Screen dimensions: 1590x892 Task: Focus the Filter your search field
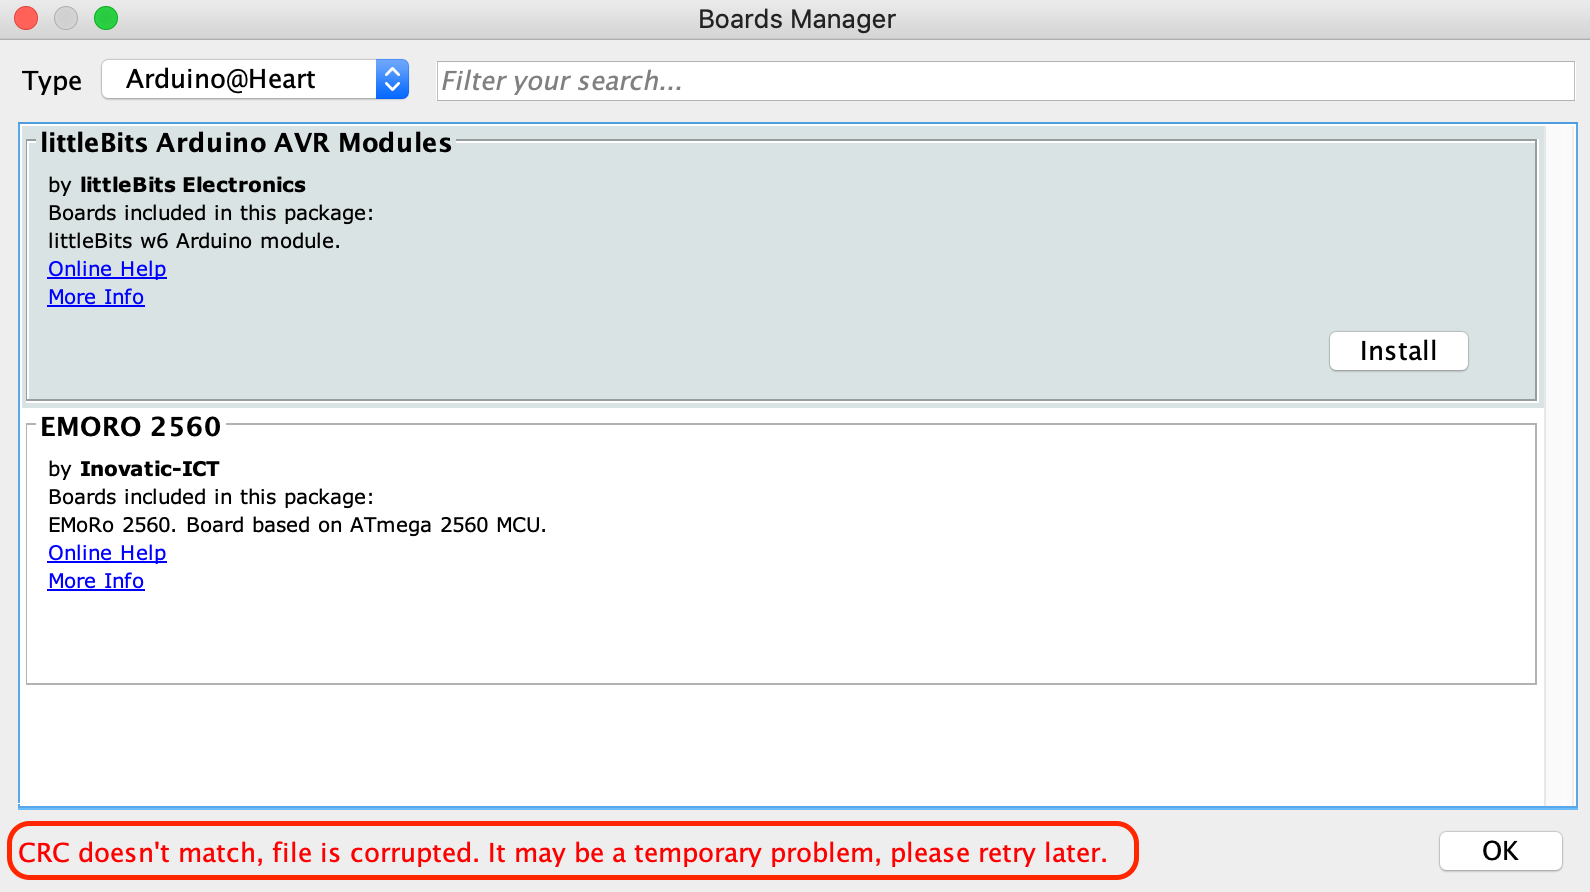pyautogui.click(x=1005, y=81)
